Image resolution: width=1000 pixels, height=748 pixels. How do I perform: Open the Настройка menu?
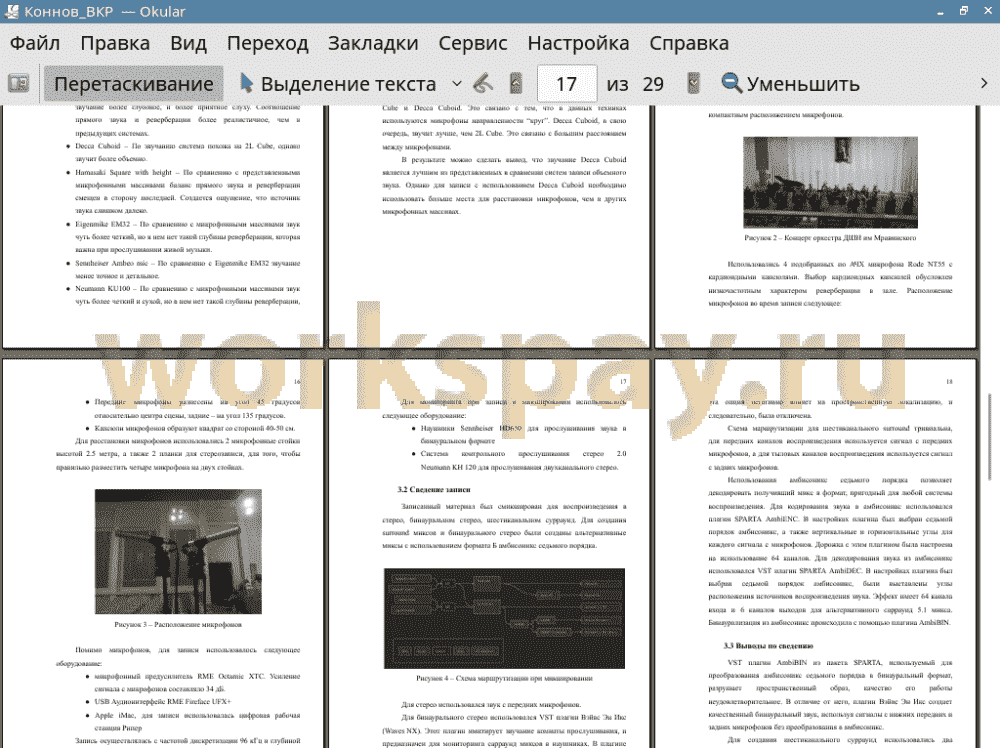tap(578, 43)
